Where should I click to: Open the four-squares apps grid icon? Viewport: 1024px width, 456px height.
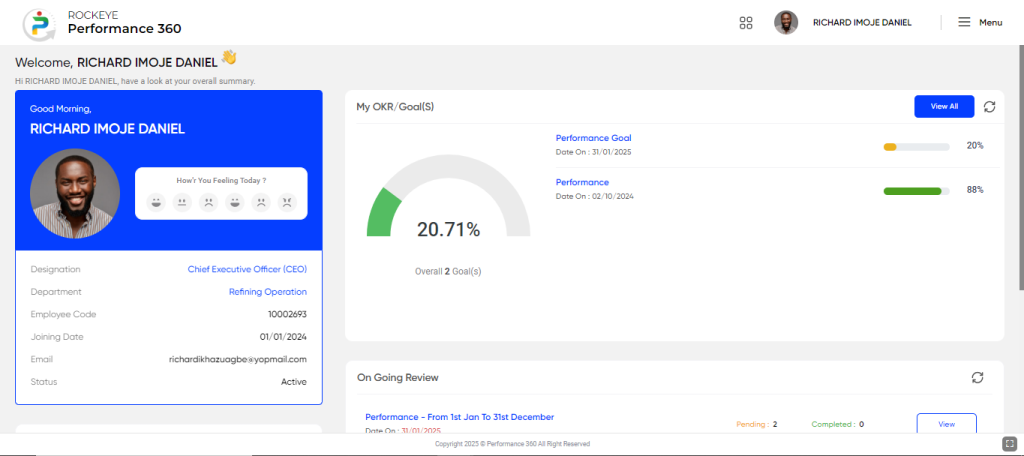click(x=746, y=23)
